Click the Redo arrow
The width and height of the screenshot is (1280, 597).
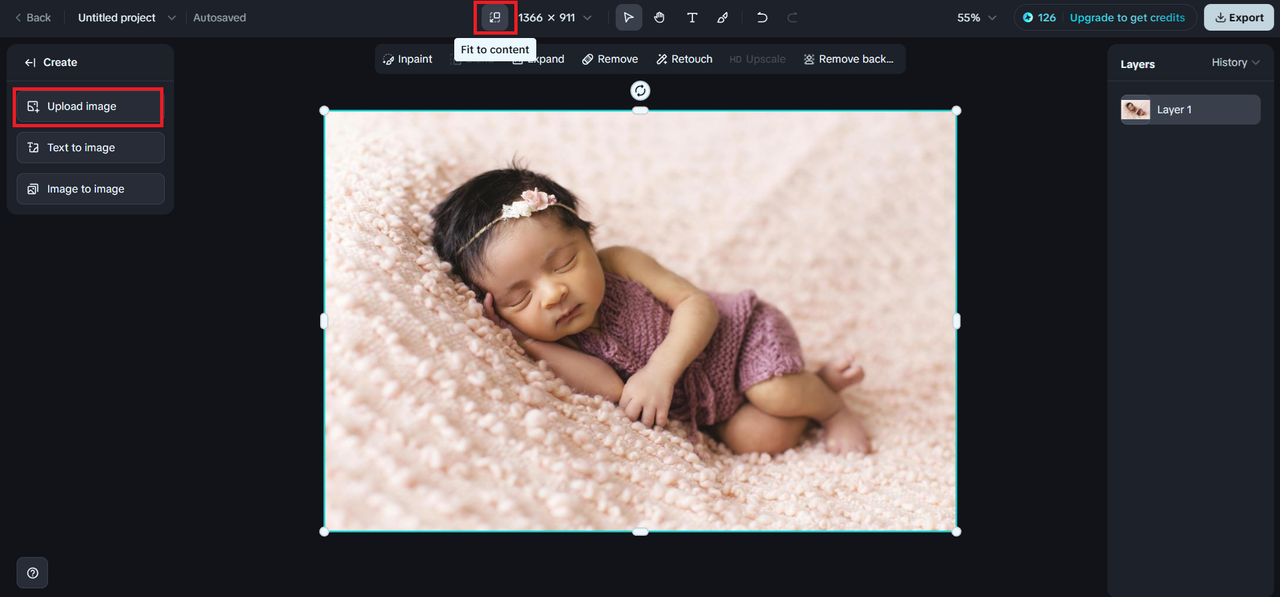tap(792, 18)
